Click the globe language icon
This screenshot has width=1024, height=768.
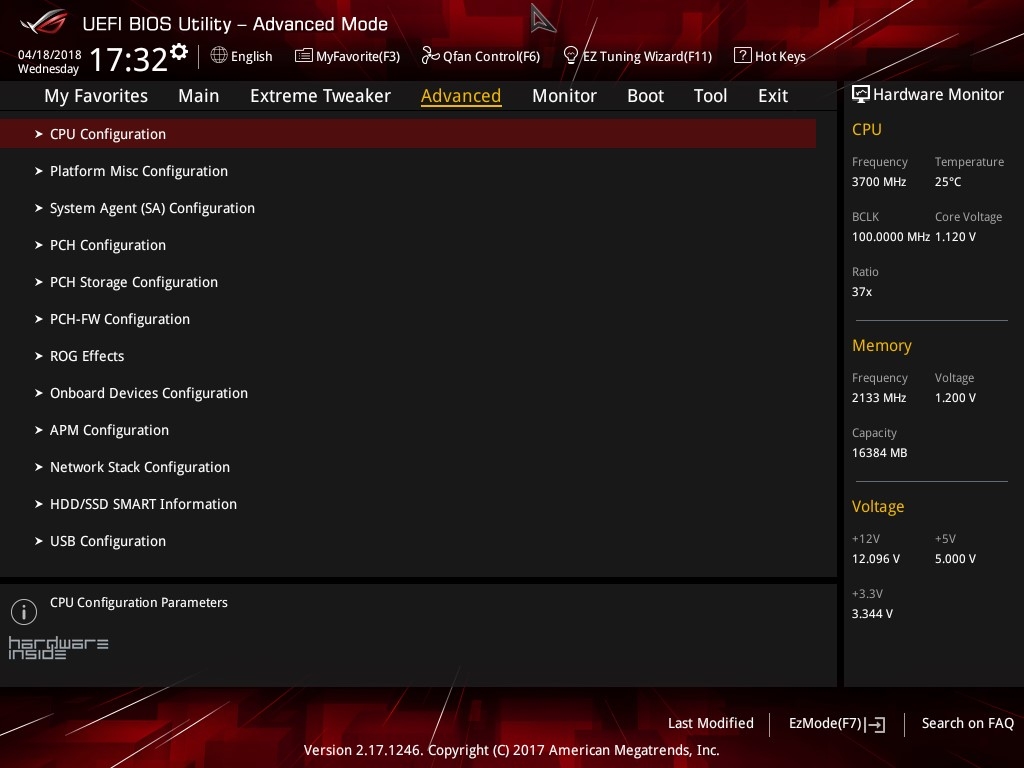click(219, 56)
